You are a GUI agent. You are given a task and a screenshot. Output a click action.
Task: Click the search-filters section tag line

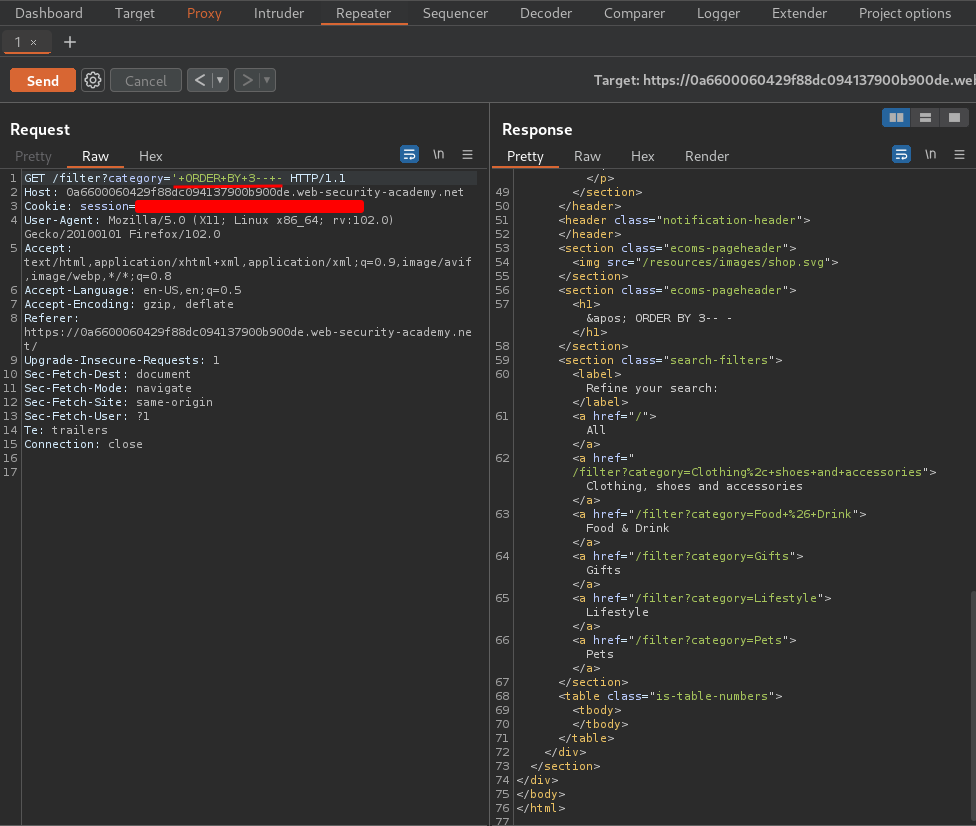pyautogui.click(x=670, y=360)
